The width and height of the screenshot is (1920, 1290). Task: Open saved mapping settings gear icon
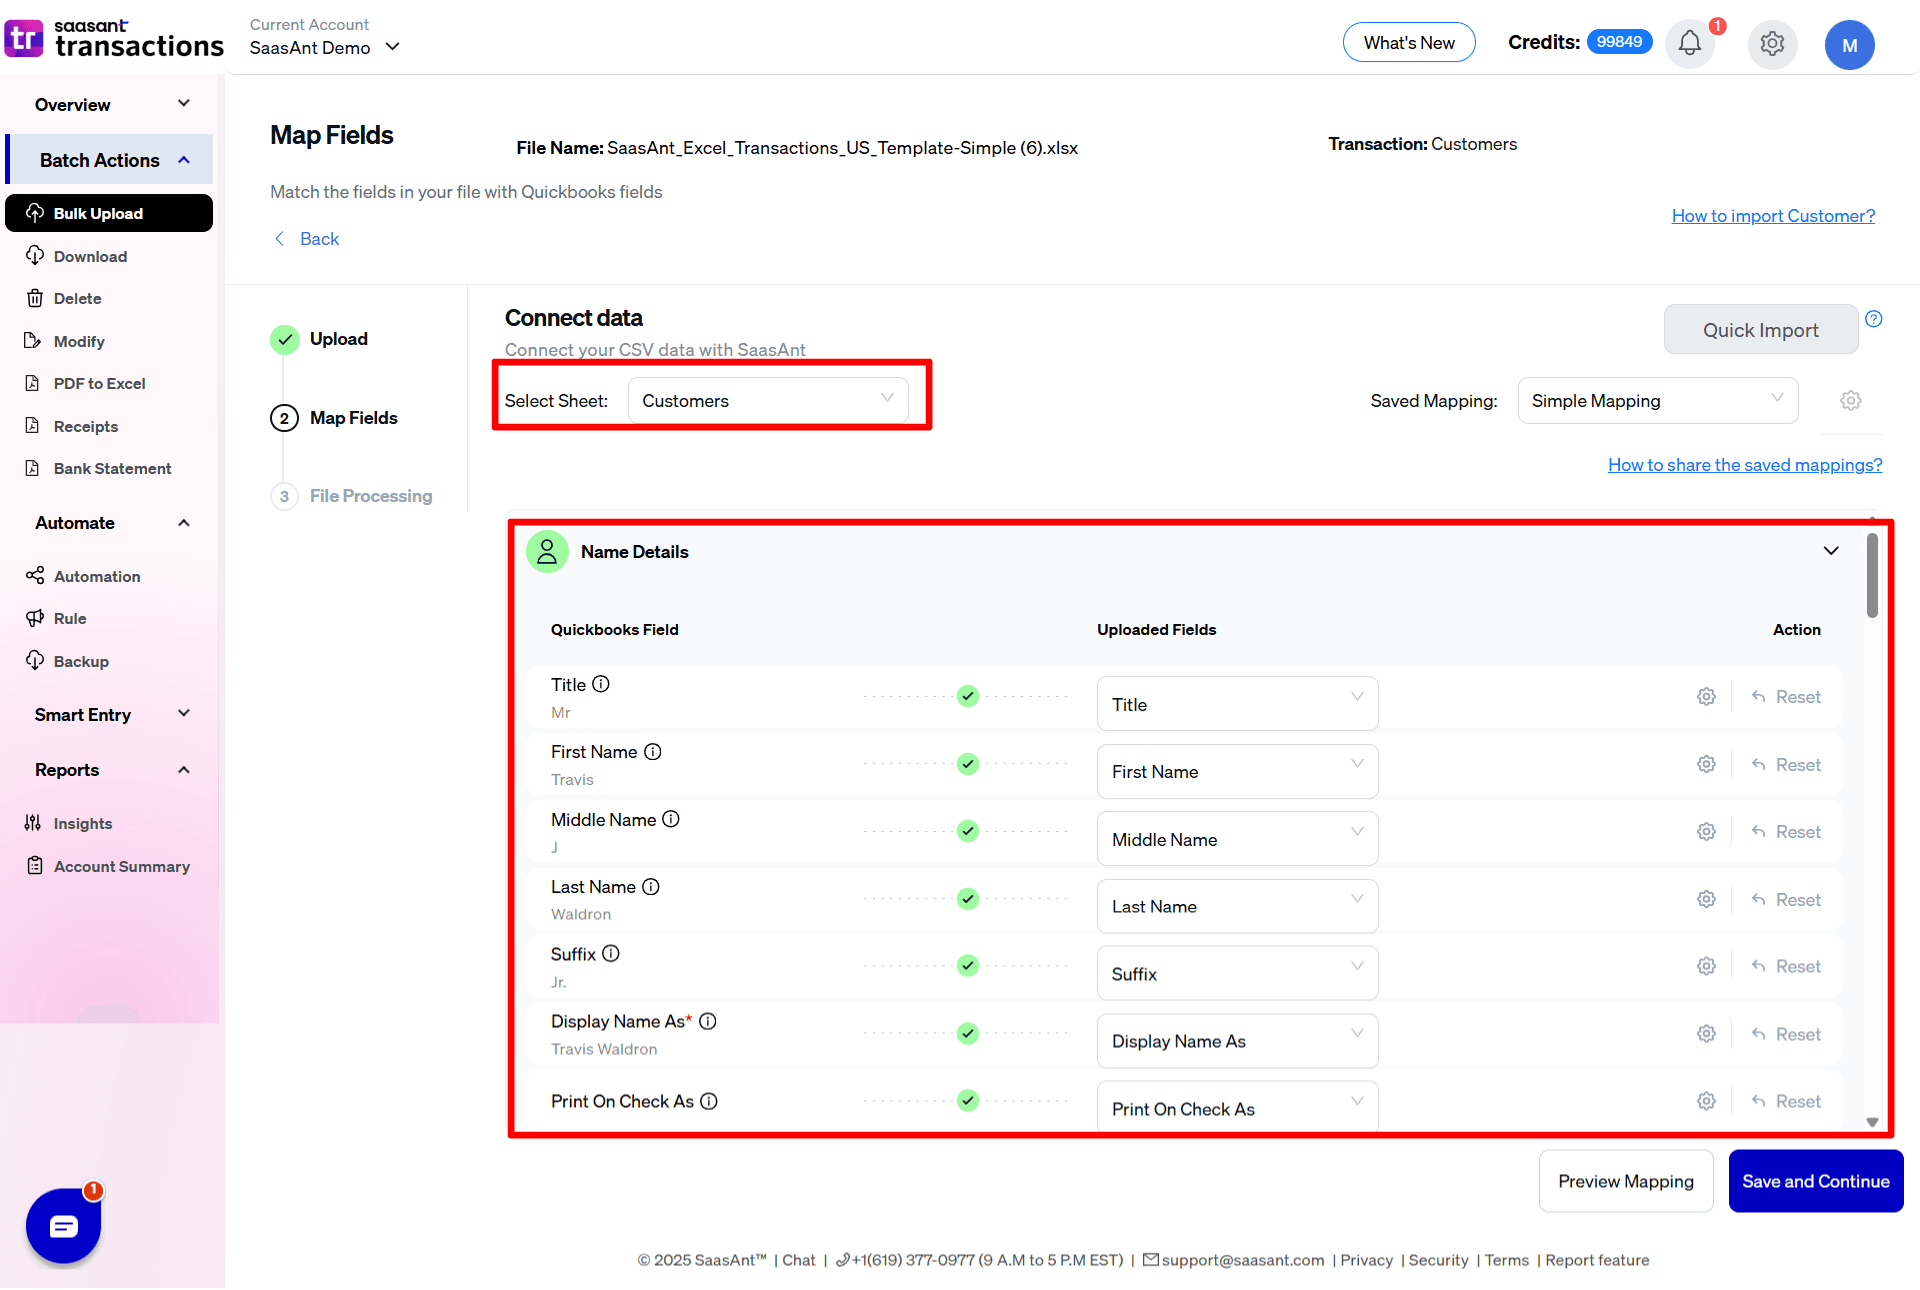click(1851, 401)
